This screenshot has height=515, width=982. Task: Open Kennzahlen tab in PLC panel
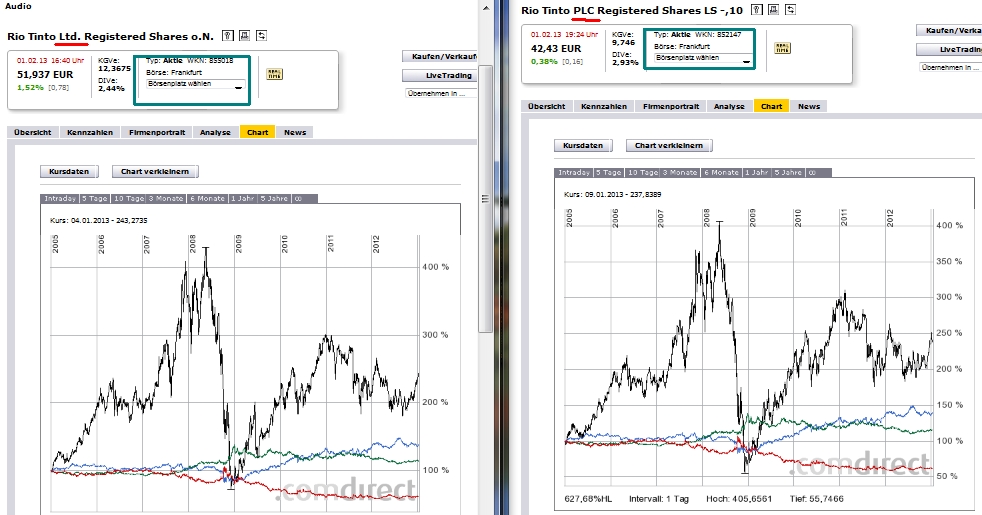pyautogui.click(x=604, y=106)
